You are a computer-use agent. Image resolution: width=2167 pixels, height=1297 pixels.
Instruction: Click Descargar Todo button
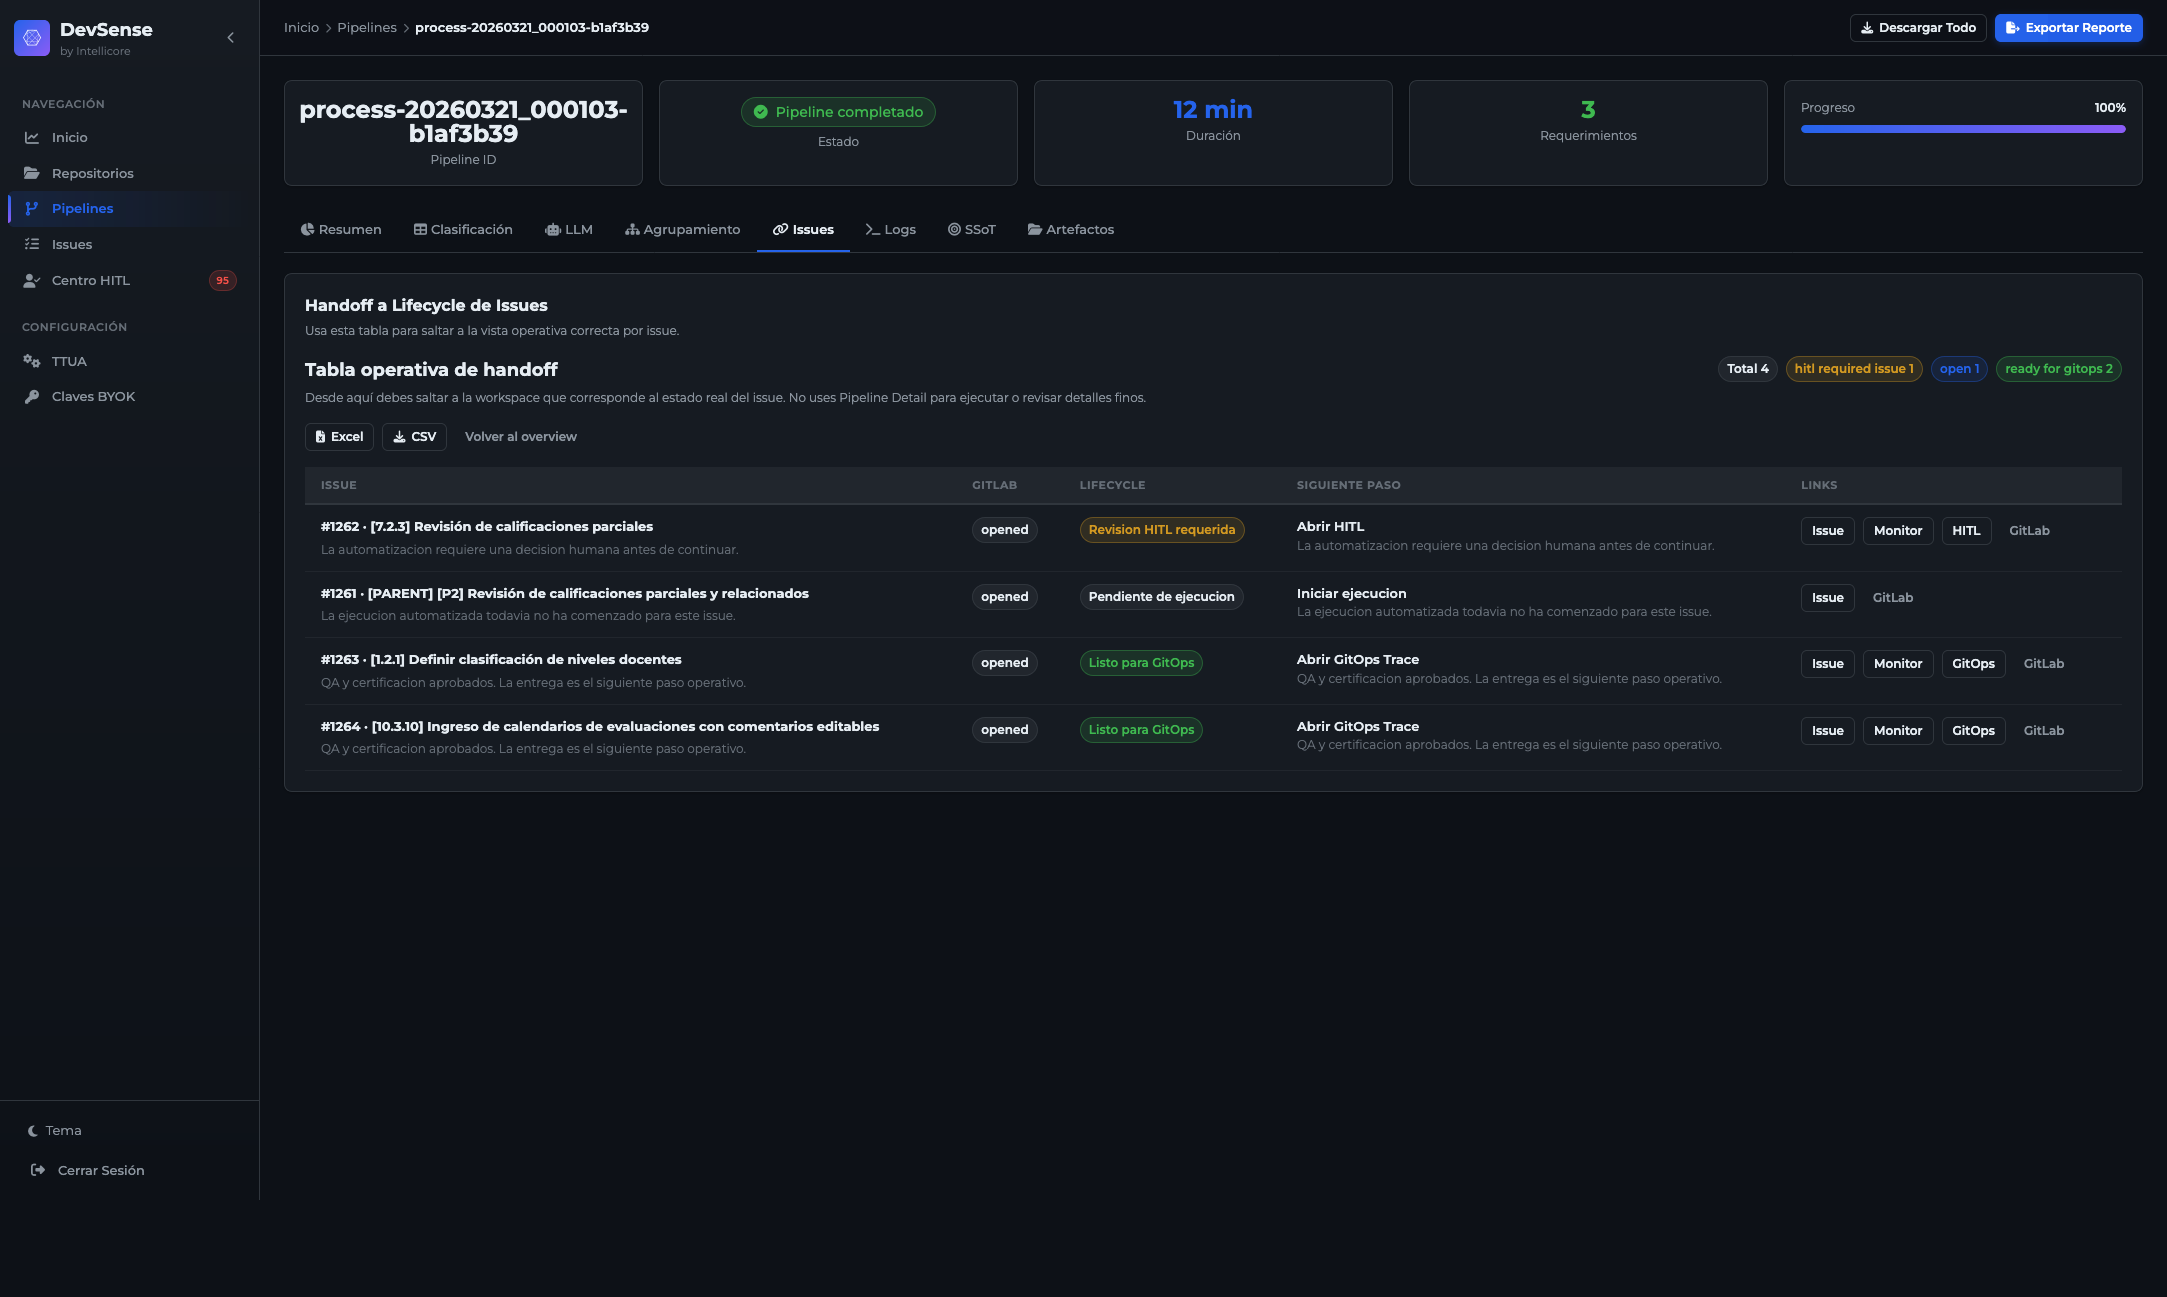1917,28
